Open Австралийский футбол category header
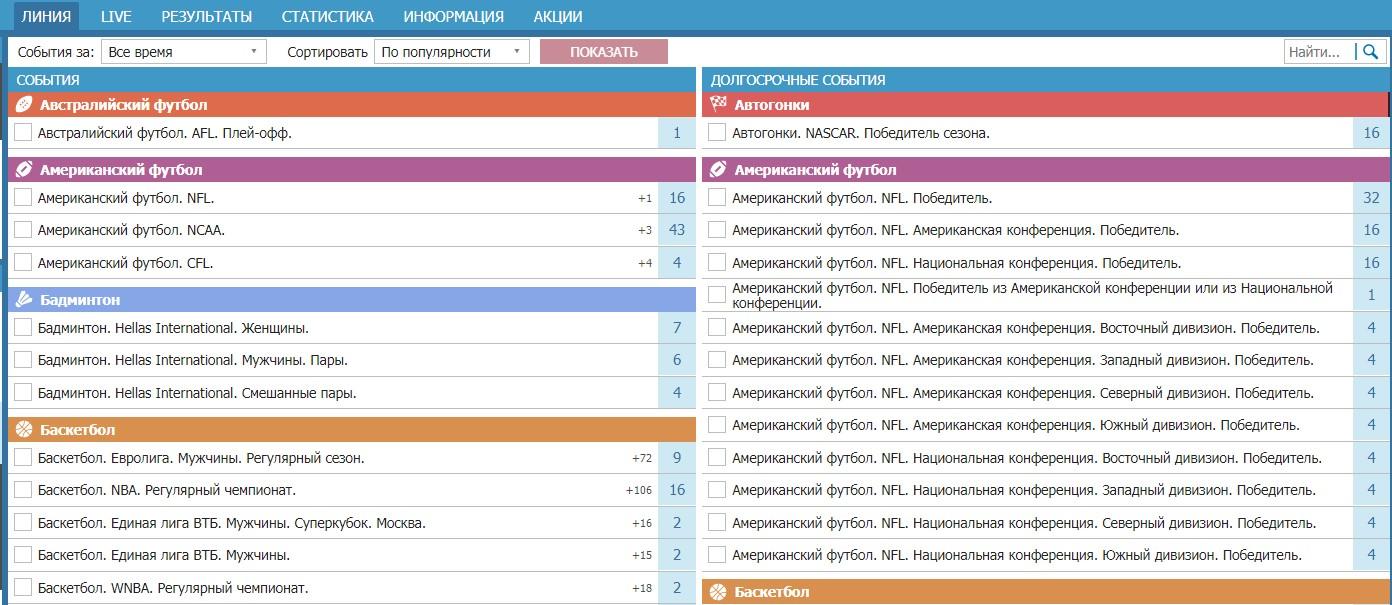This screenshot has width=1392, height=605. [x=351, y=105]
